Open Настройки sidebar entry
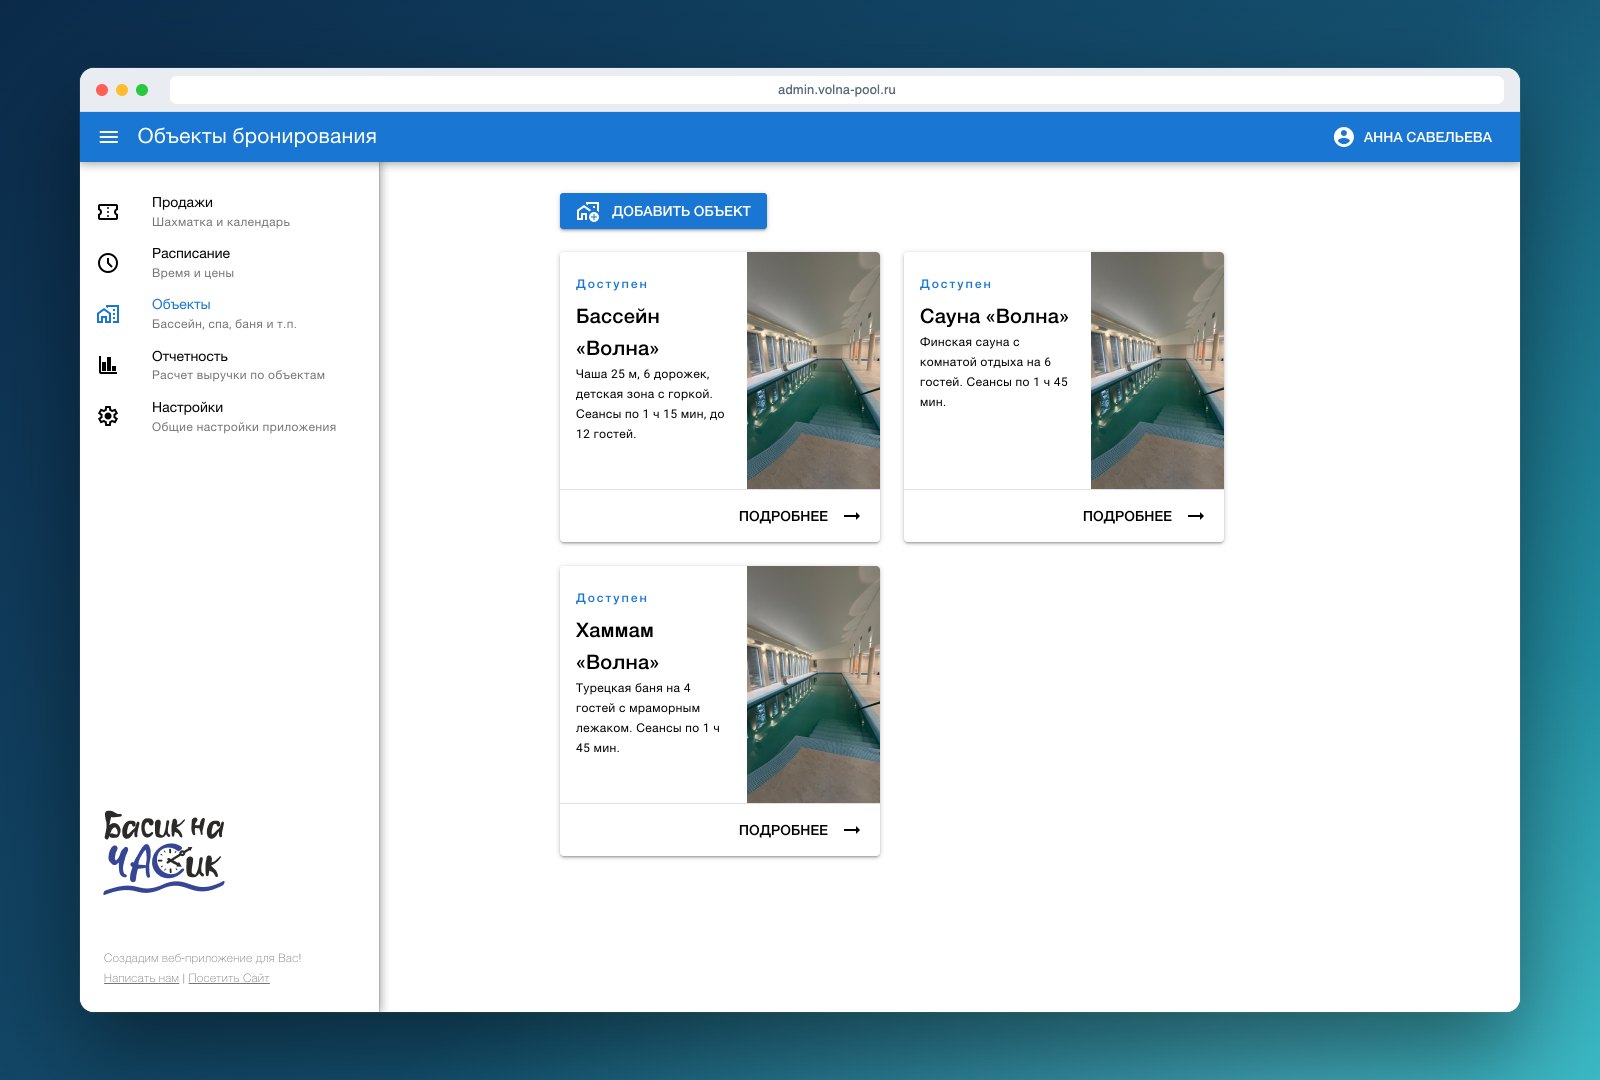1600x1080 pixels. click(230, 416)
